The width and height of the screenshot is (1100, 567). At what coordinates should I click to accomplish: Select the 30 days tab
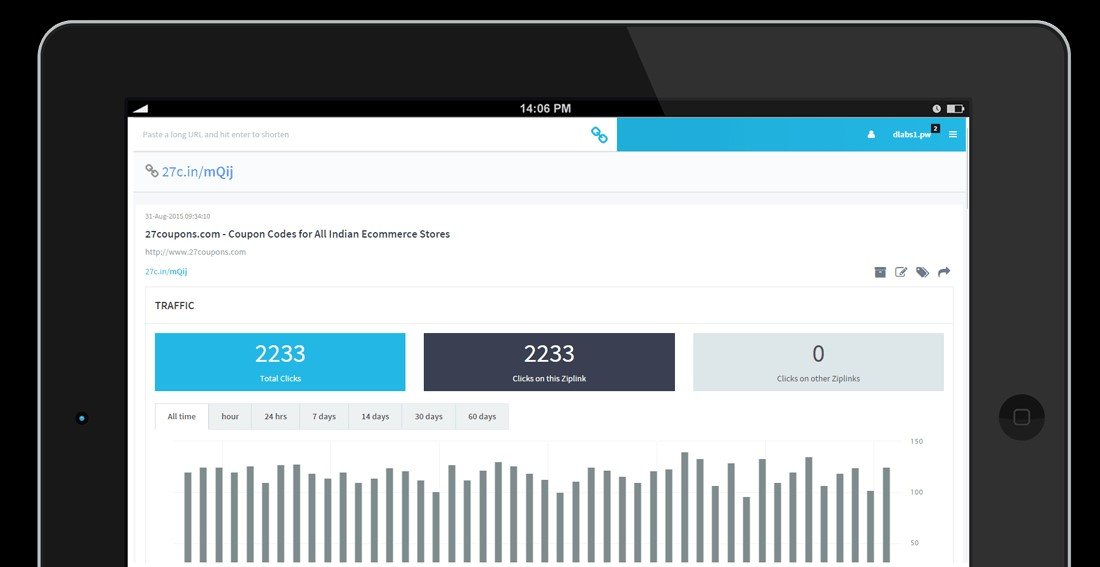(x=429, y=417)
